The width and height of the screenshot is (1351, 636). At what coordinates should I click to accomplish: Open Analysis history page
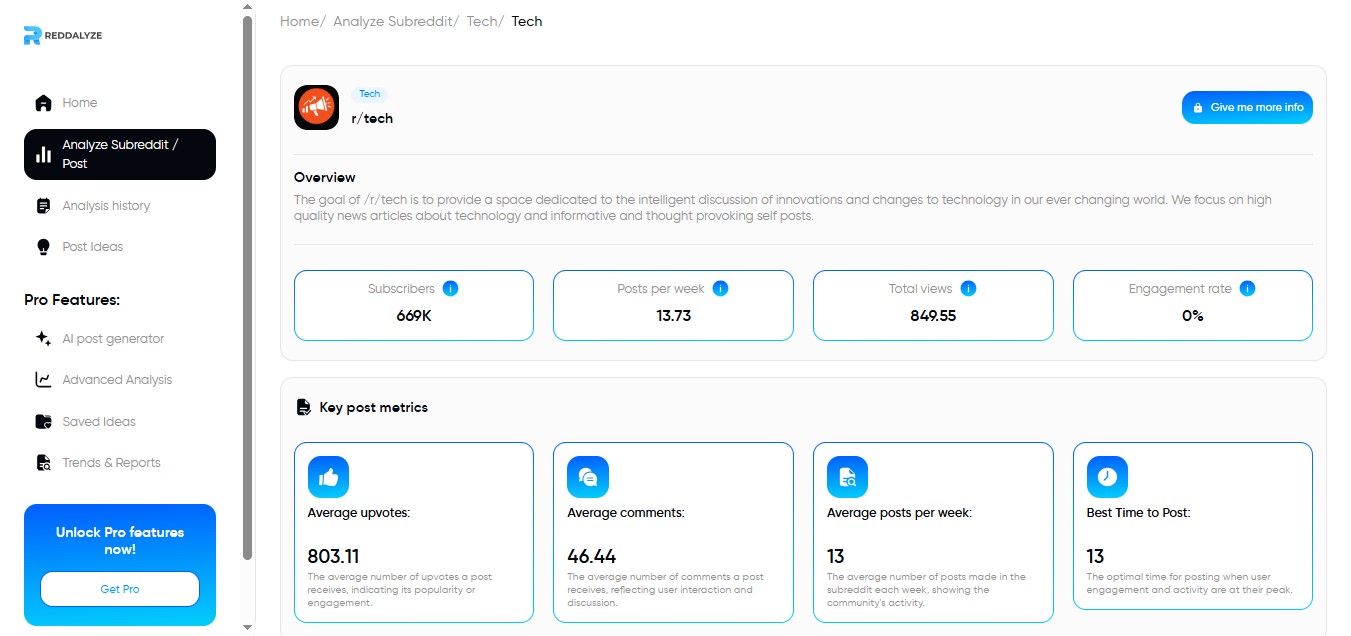105,206
